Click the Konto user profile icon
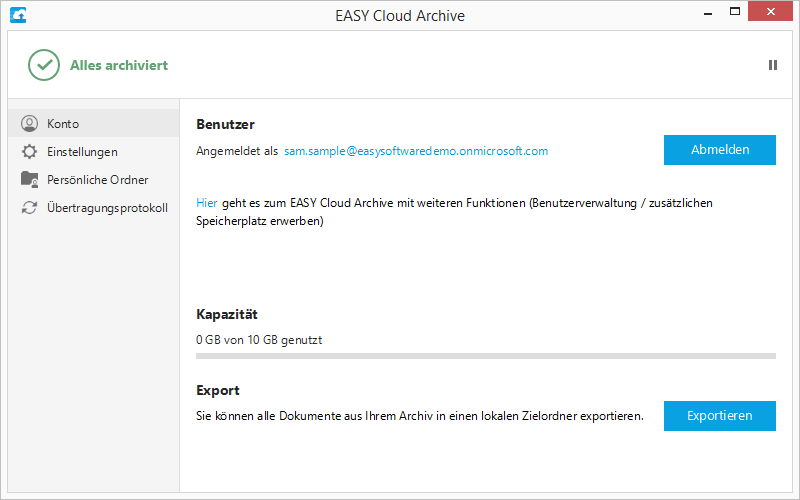The width and height of the screenshot is (800, 500). pos(29,124)
